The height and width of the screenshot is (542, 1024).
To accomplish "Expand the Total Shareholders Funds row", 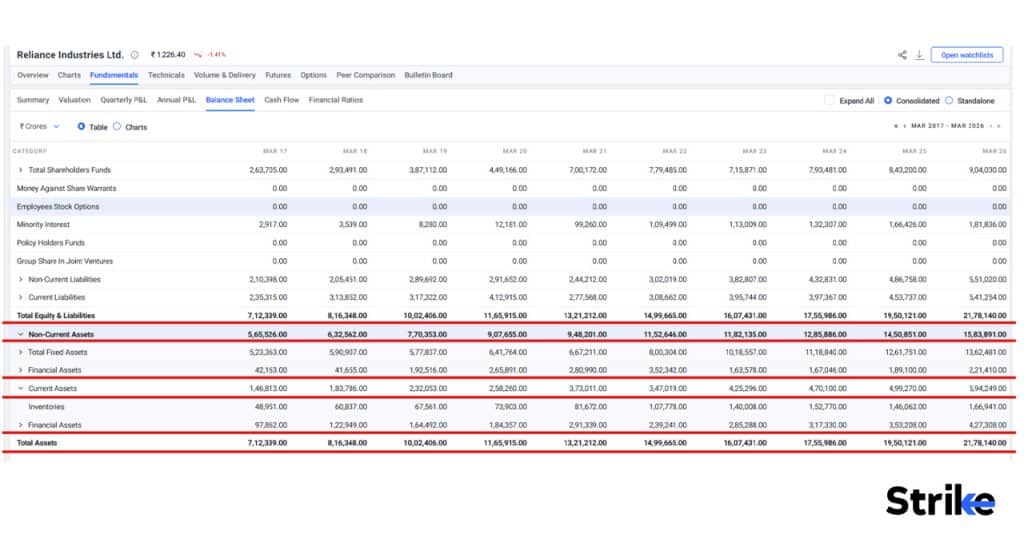I will click(x=21, y=170).
